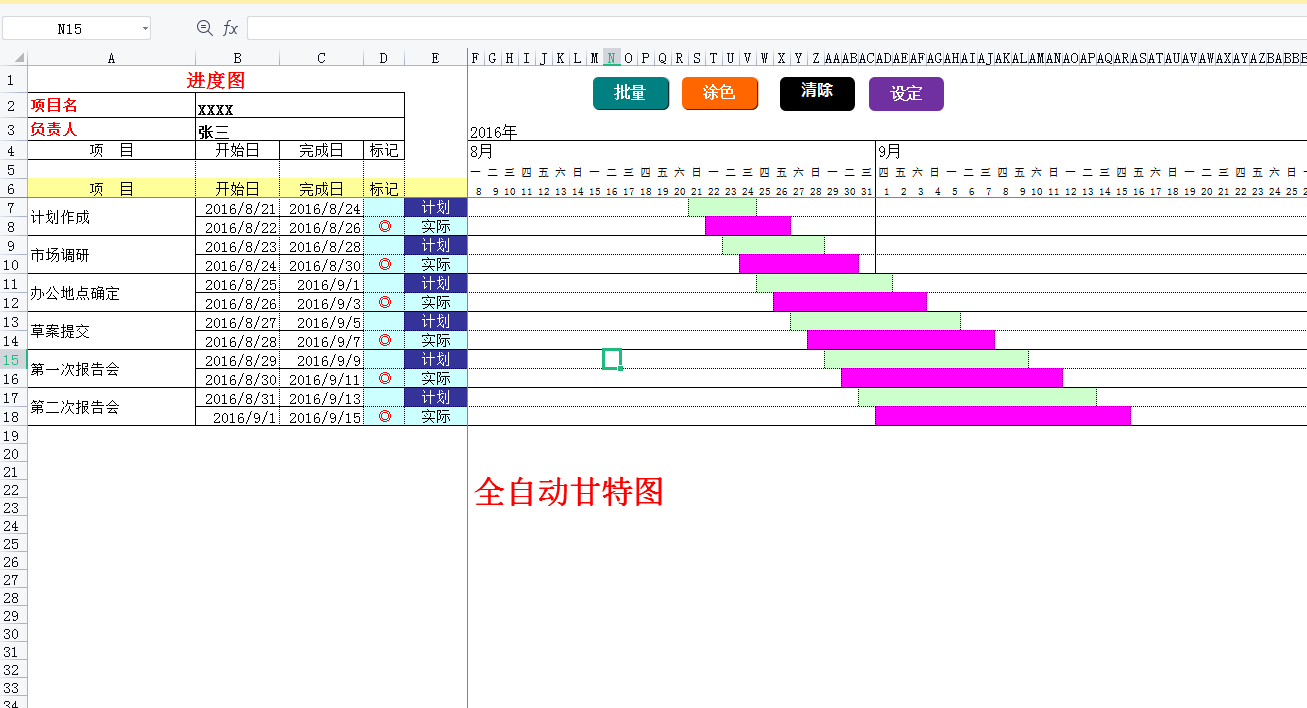Screen dimensions: 1307x708
Task: Select row 1 header
Action: click(x=13, y=80)
